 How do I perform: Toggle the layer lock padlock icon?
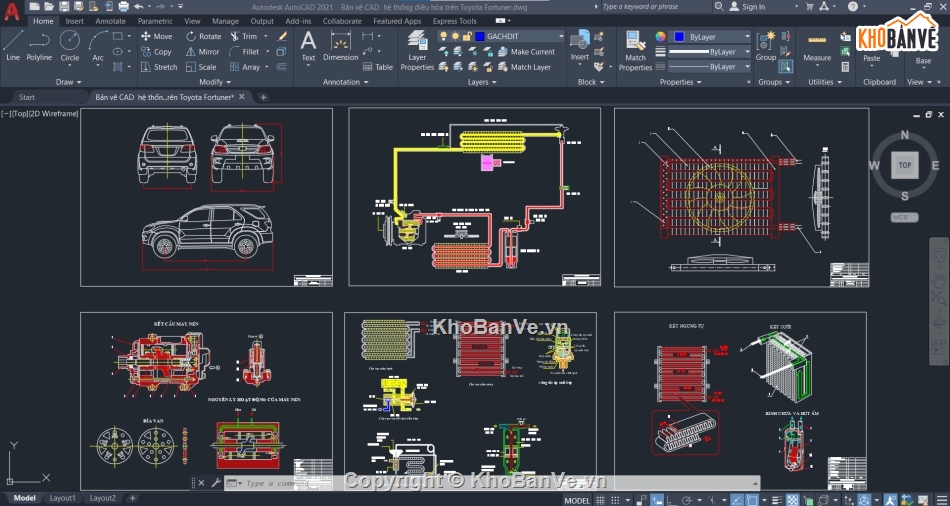coord(467,36)
